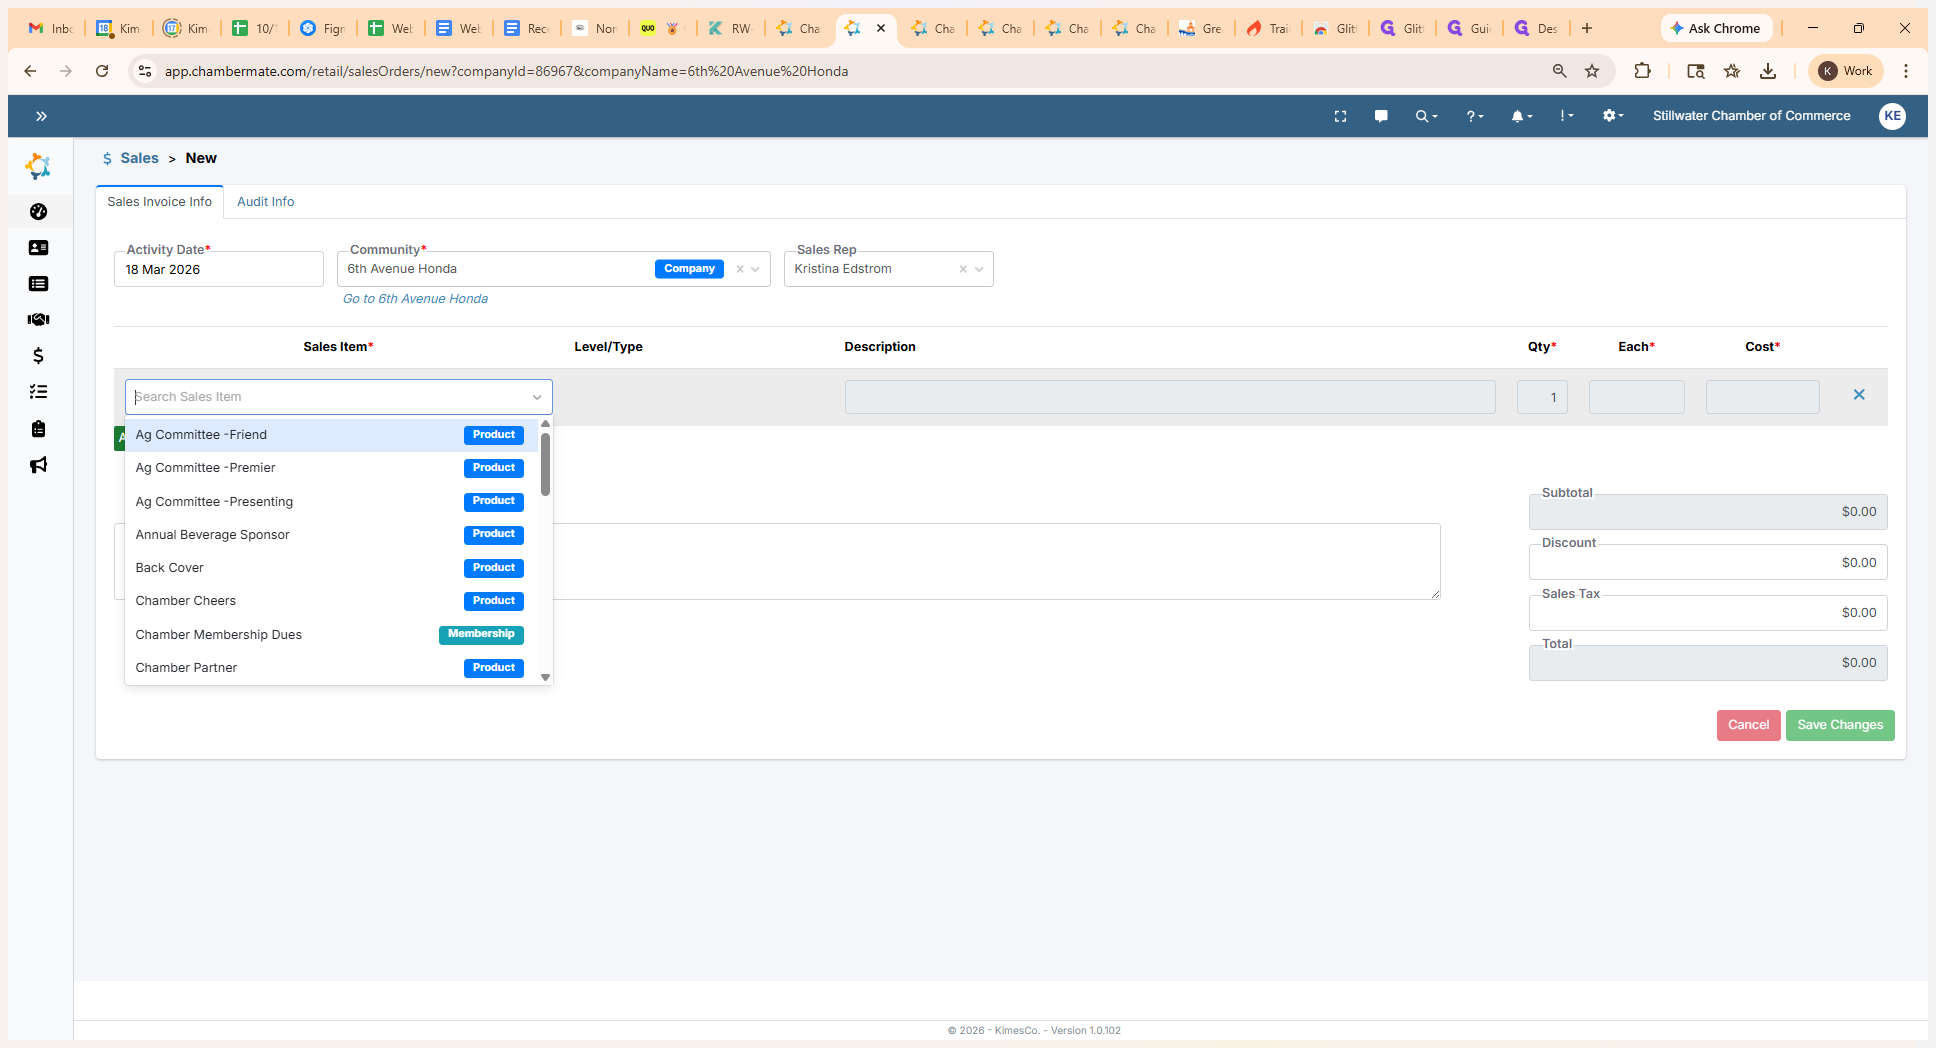This screenshot has width=1936, height=1048.
Task: Click the Save Changes button
Action: (1839, 725)
